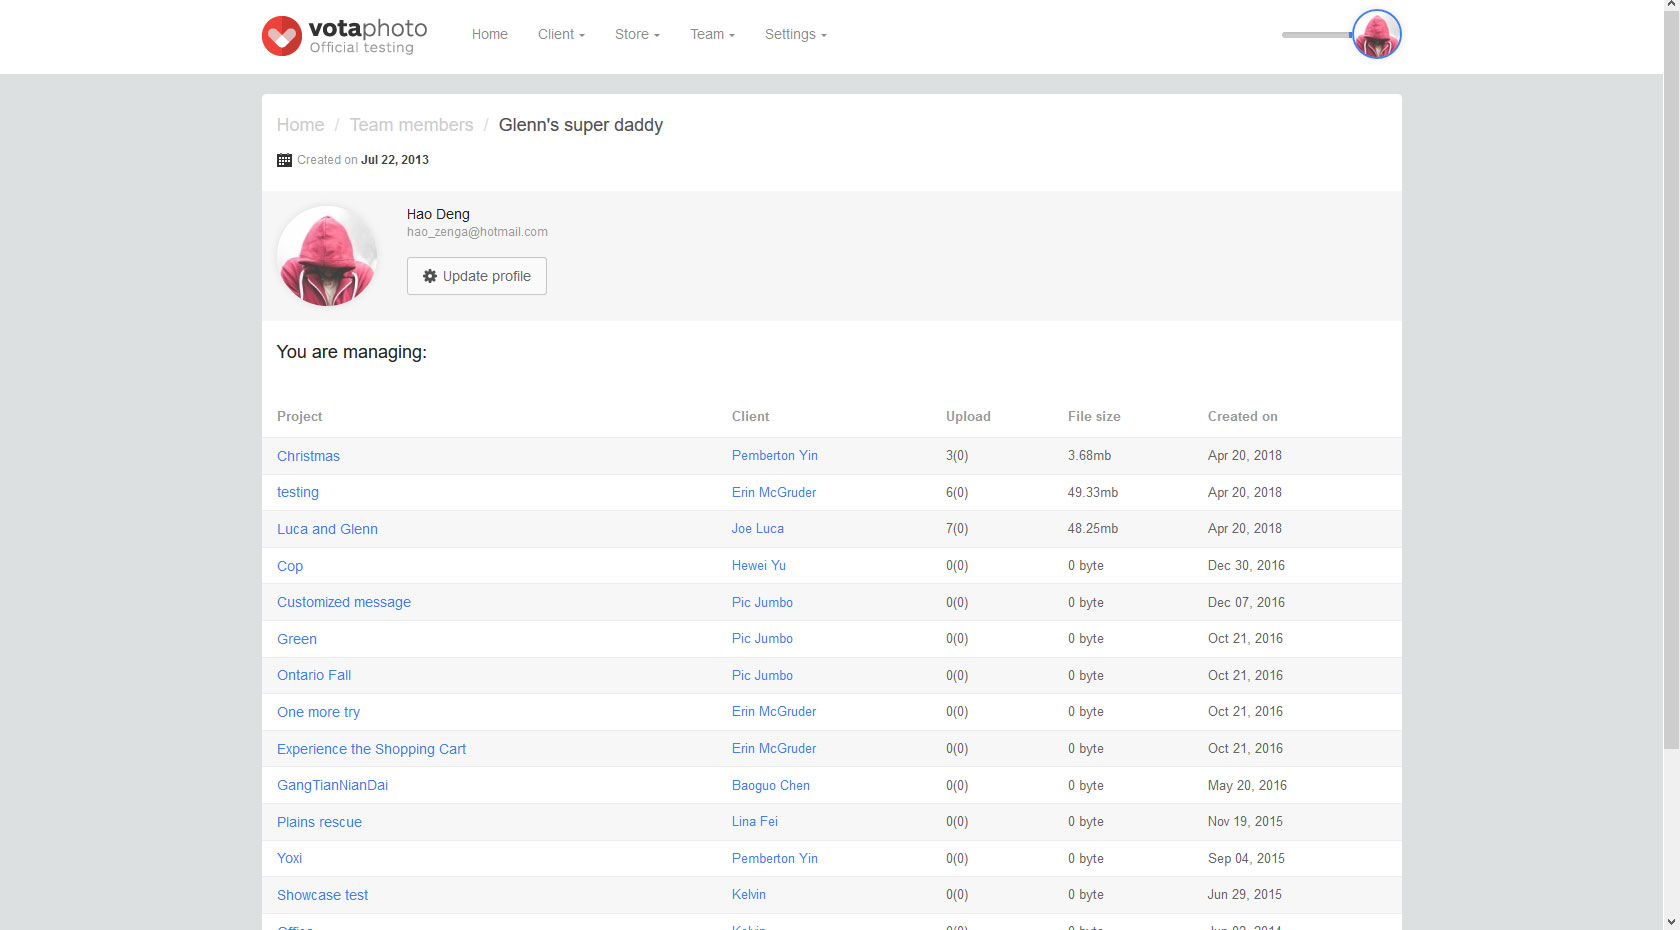
Task: Open the Green project
Action: pos(297,639)
